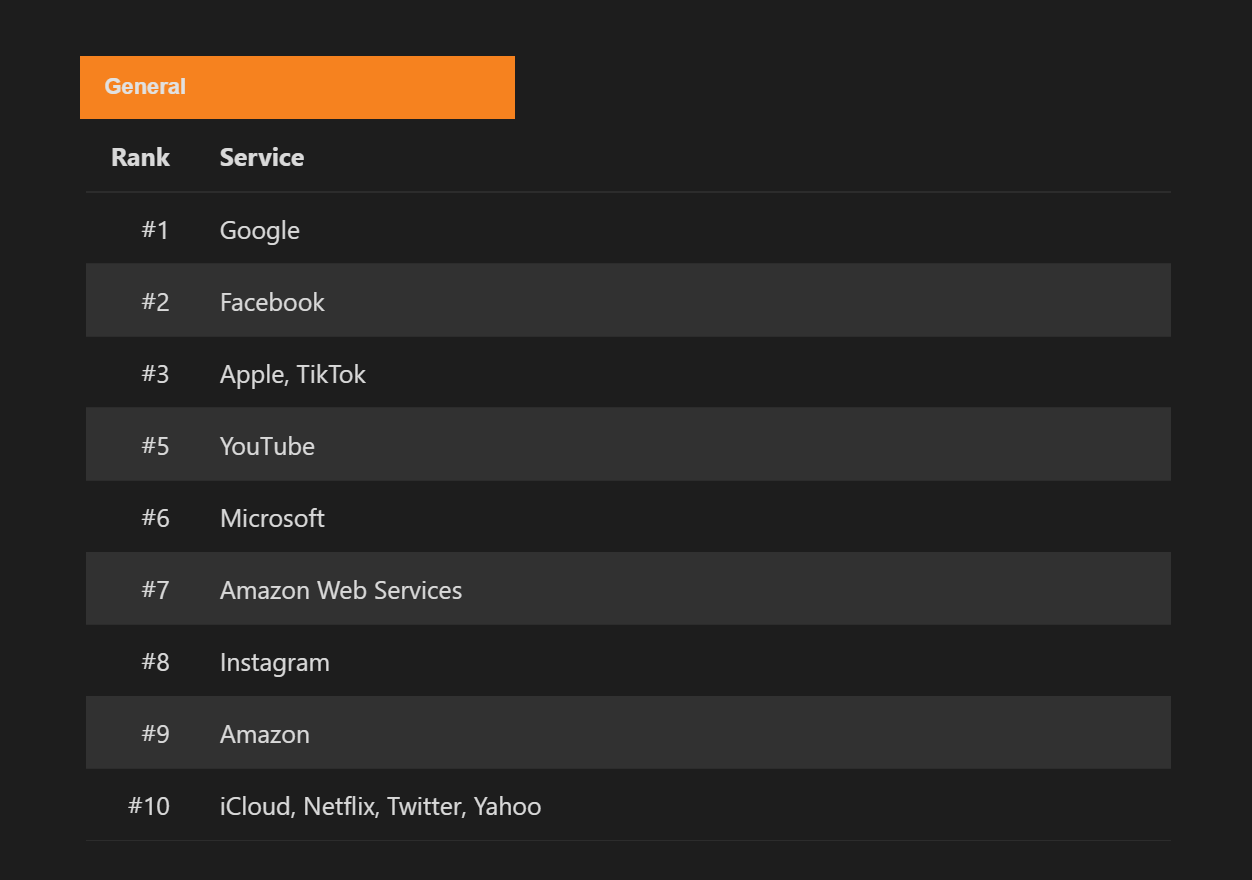1252x880 pixels.
Task: Select the Google service entry
Action: pos(260,230)
